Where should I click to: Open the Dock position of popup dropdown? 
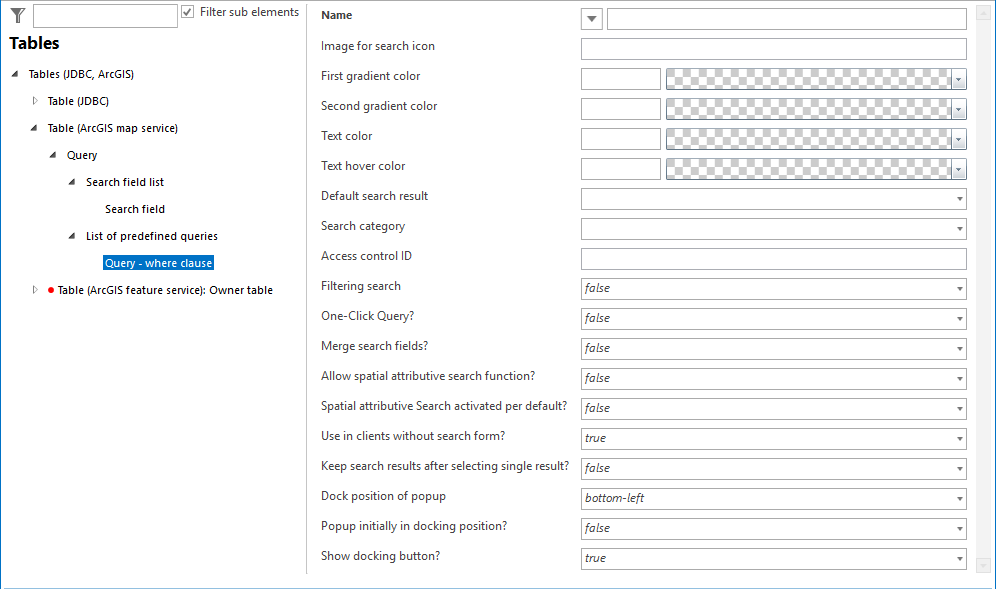[957, 498]
